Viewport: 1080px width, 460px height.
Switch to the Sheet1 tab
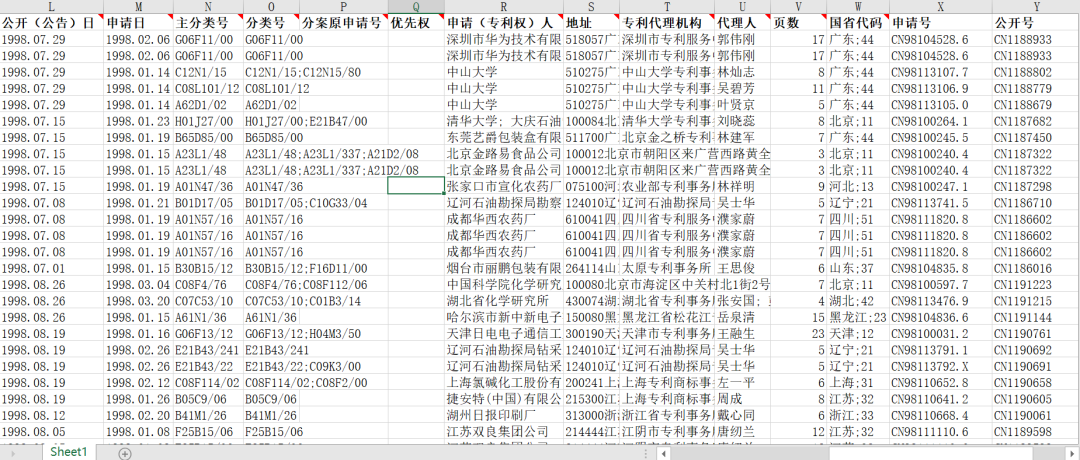coord(69,452)
